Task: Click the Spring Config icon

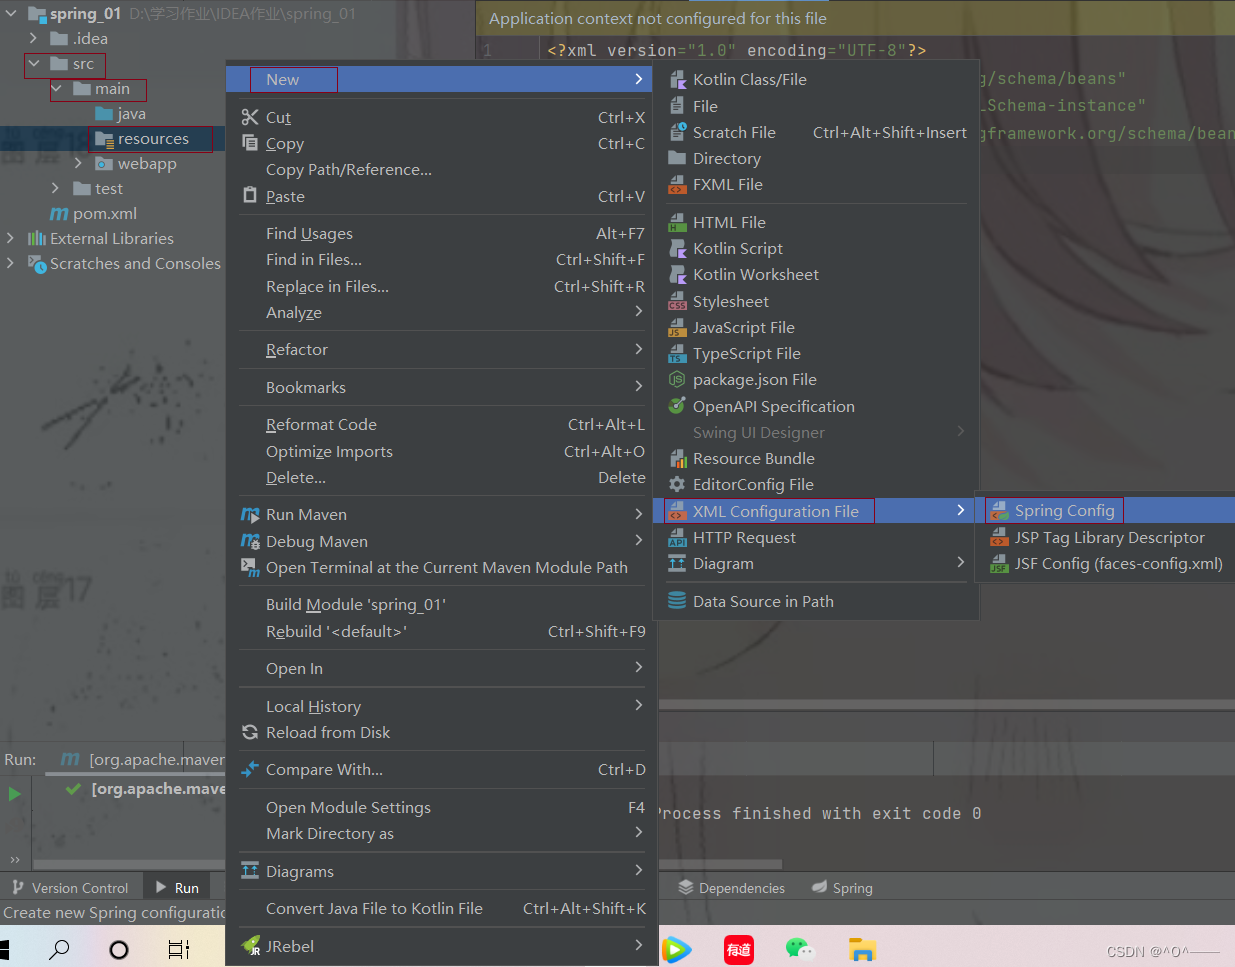Action: [999, 511]
